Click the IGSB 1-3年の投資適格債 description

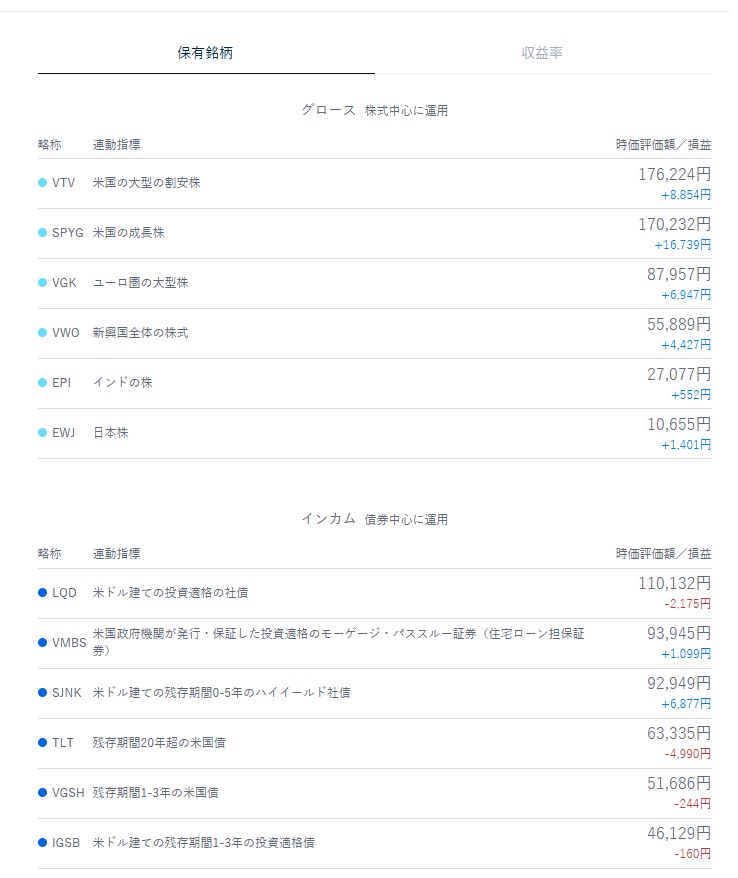point(203,843)
